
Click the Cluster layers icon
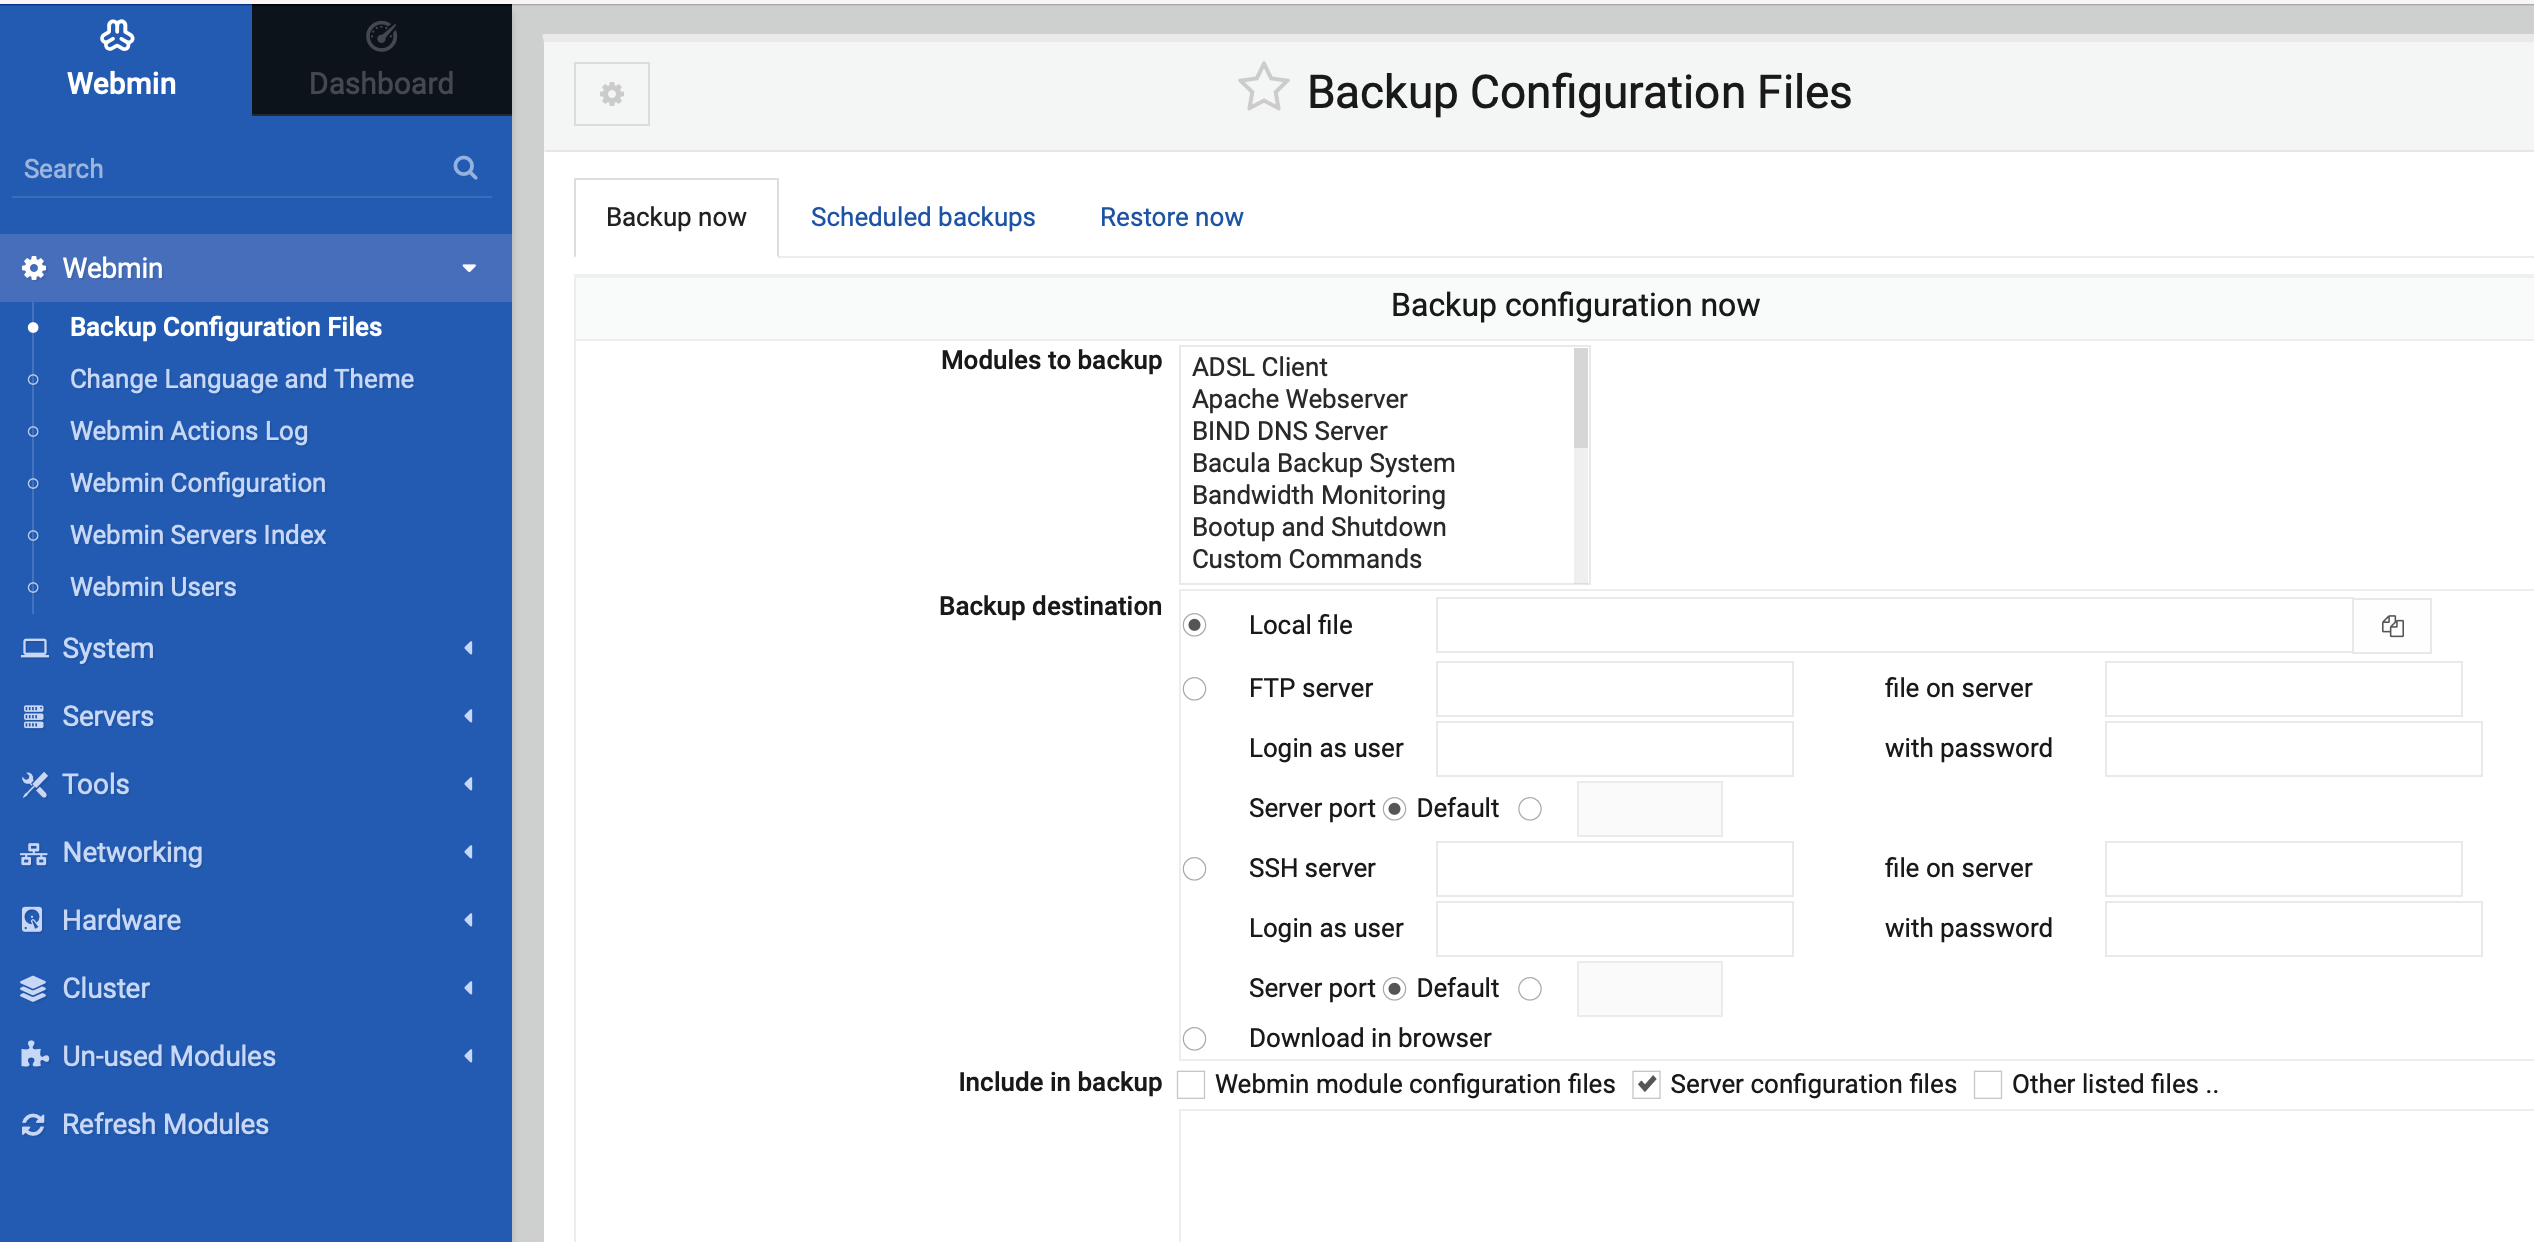click(x=34, y=988)
